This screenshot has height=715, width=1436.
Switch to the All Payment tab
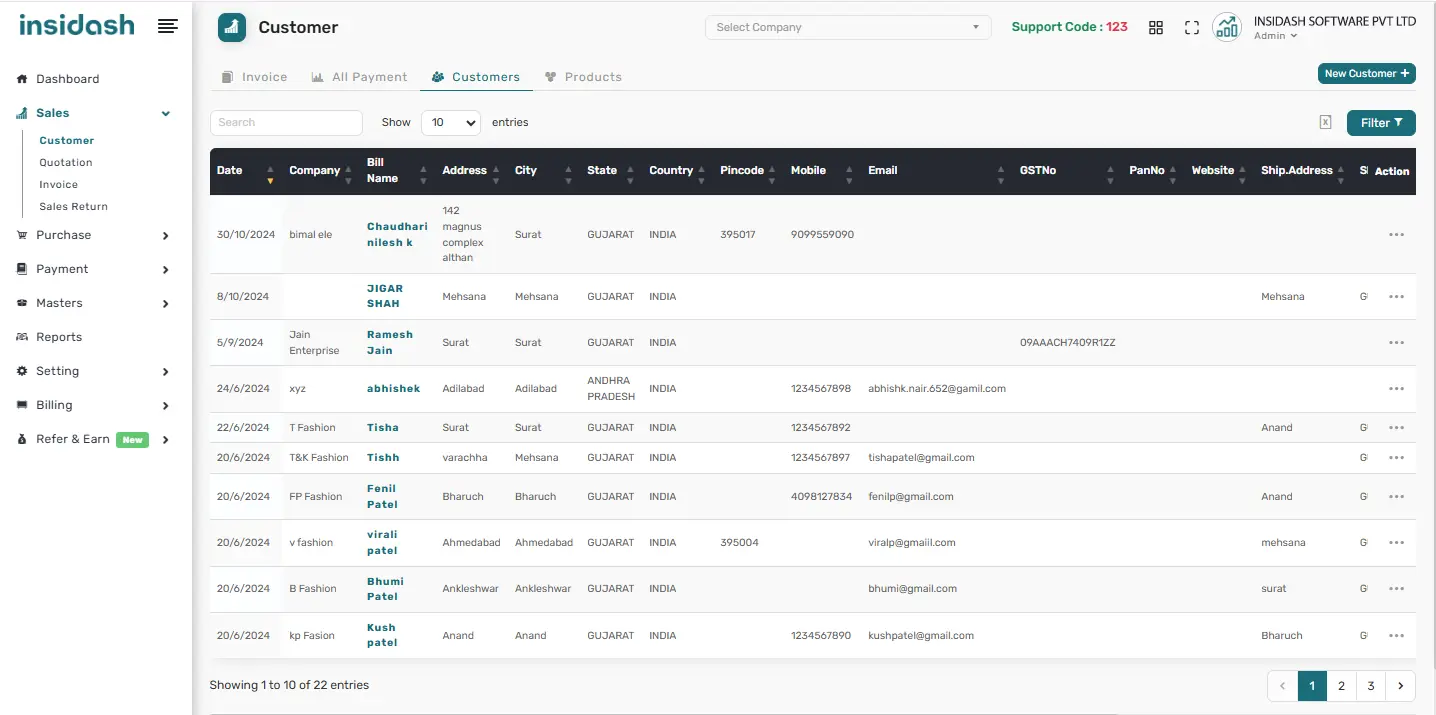point(360,77)
